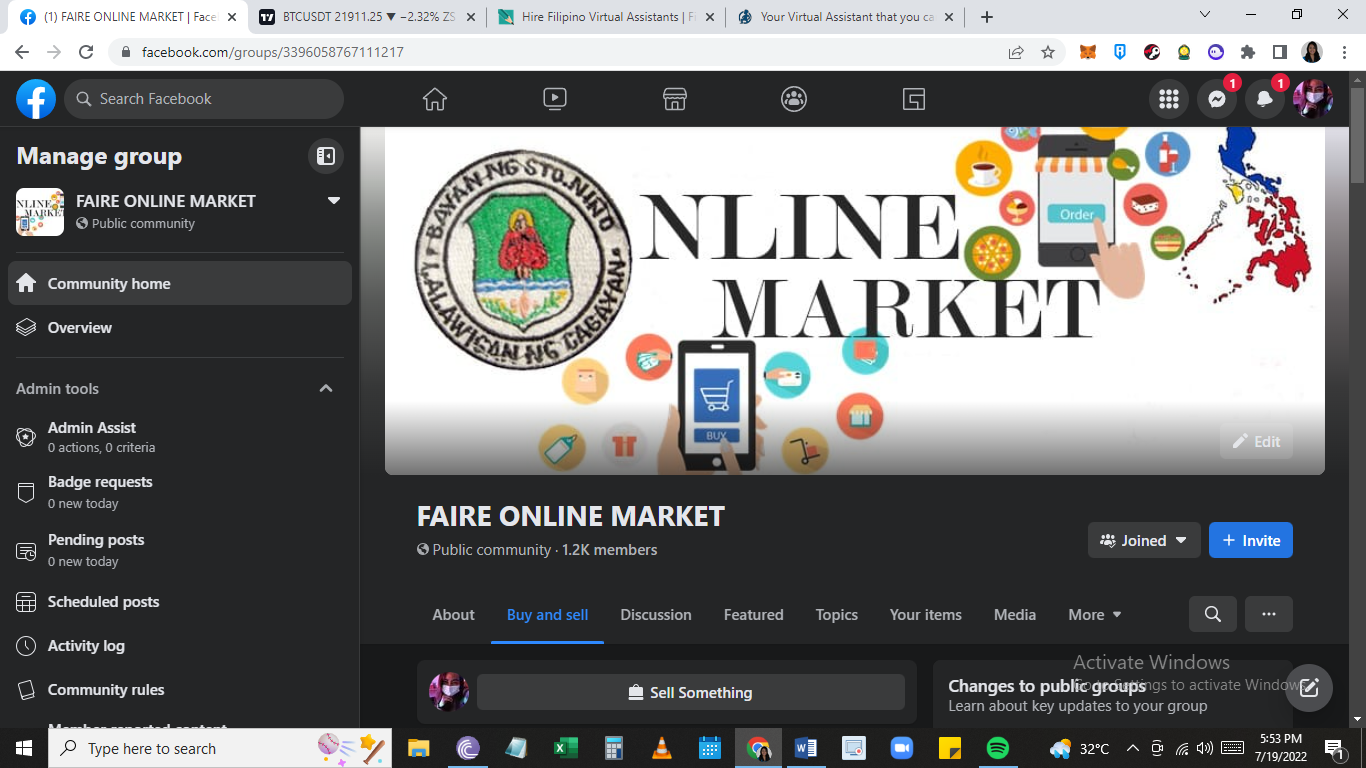1366x768 pixels.
Task: Open the Your items tab
Action: pyautogui.click(x=926, y=615)
